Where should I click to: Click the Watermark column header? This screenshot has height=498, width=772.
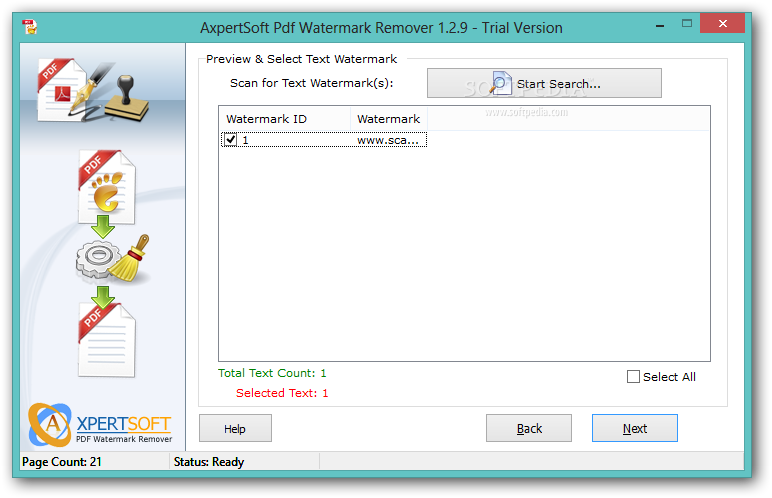(388, 119)
